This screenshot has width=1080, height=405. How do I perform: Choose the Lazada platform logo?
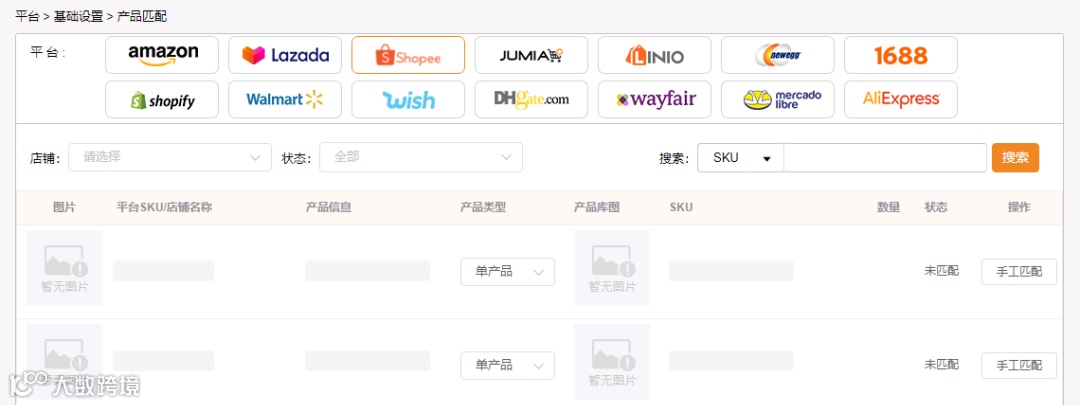pos(285,55)
